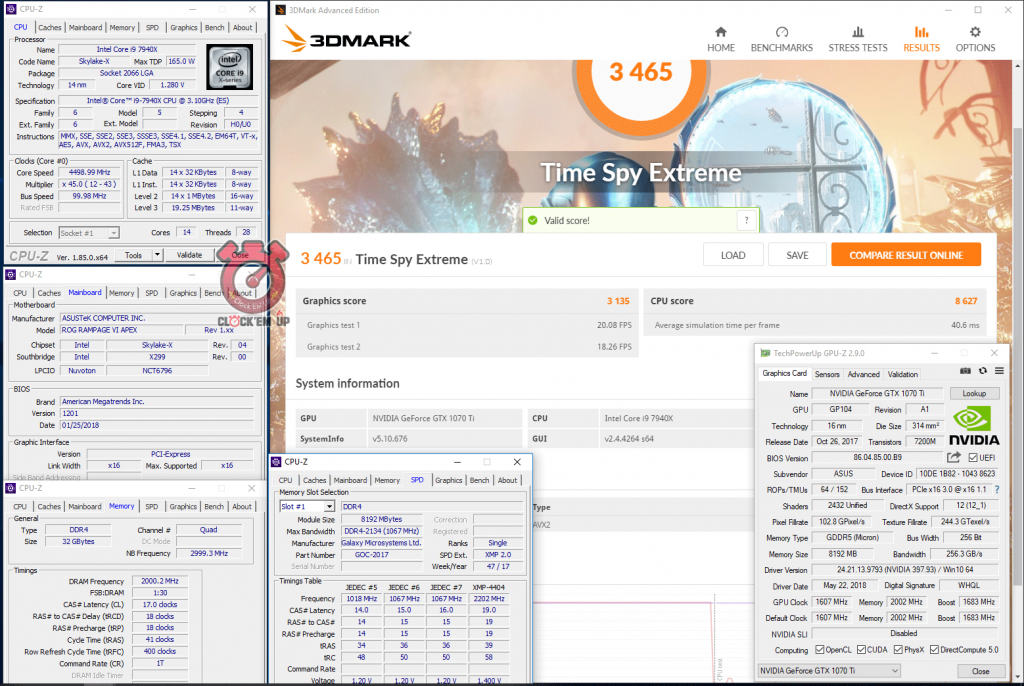Image resolution: width=1024 pixels, height=686 pixels.
Task: Switch to the Sensors tab in GPU-Z
Action: (827, 374)
